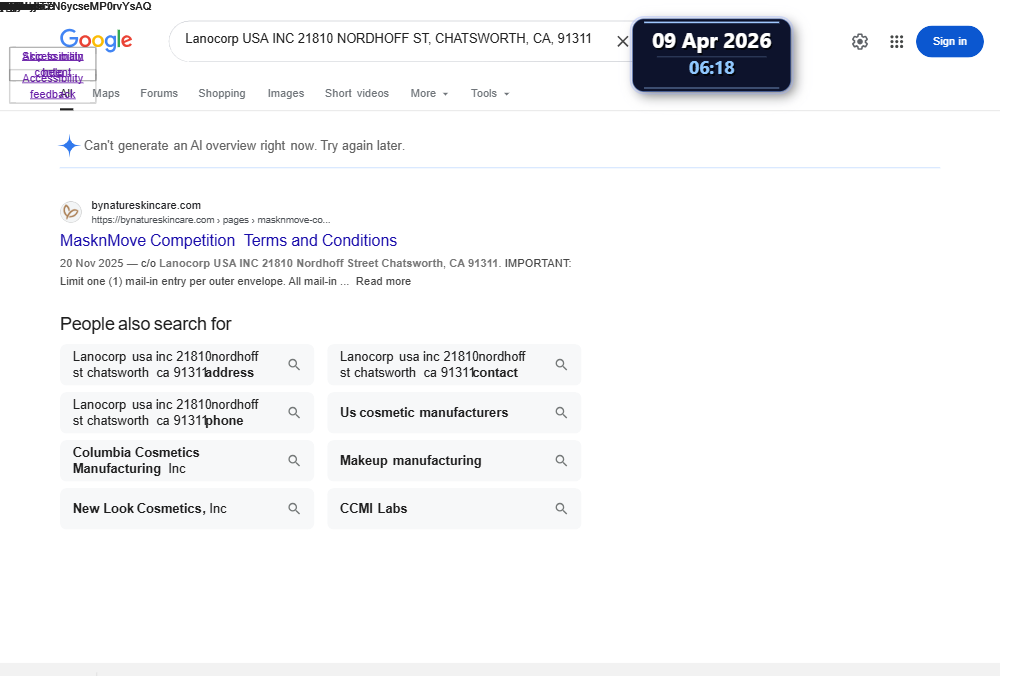The height and width of the screenshot is (676, 1012).
Task: Clear the search box with the X icon
Action: [622, 41]
